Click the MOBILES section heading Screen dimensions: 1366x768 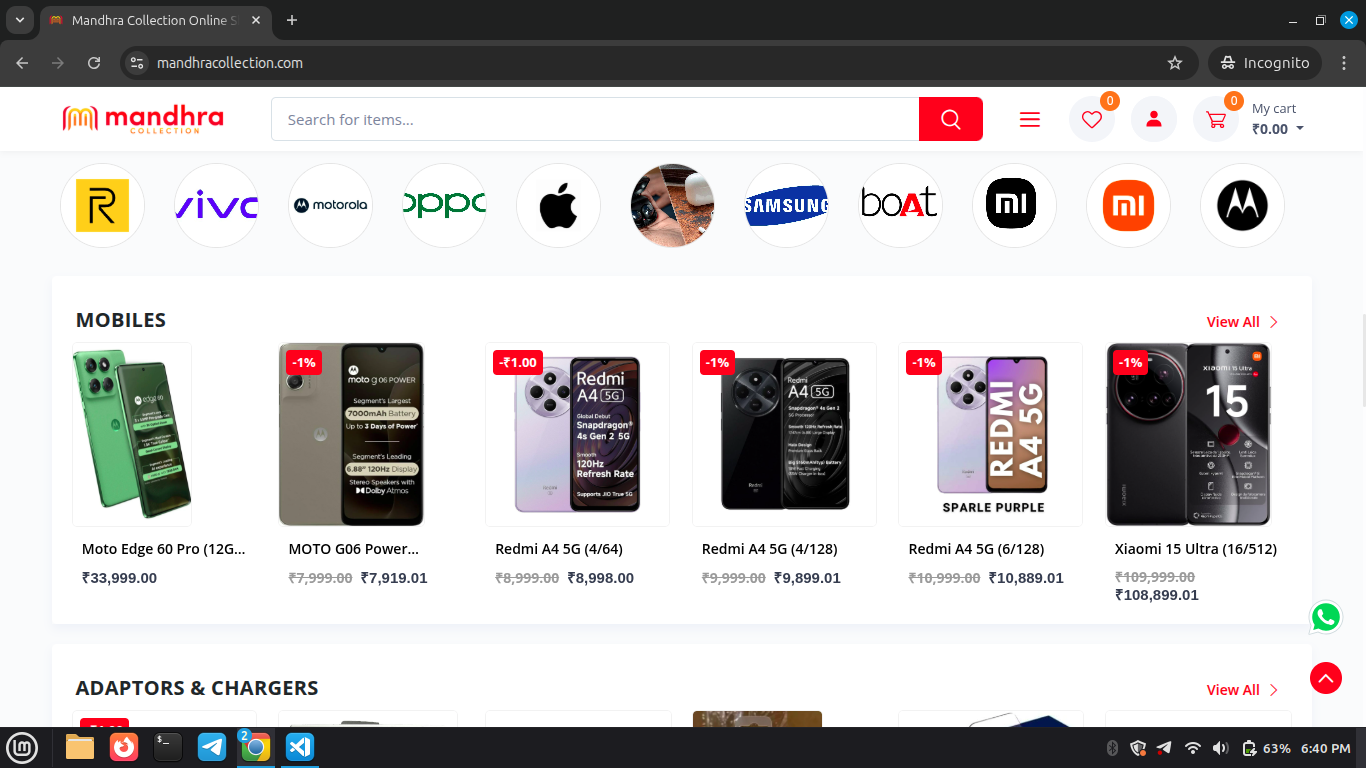pos(121,320)
